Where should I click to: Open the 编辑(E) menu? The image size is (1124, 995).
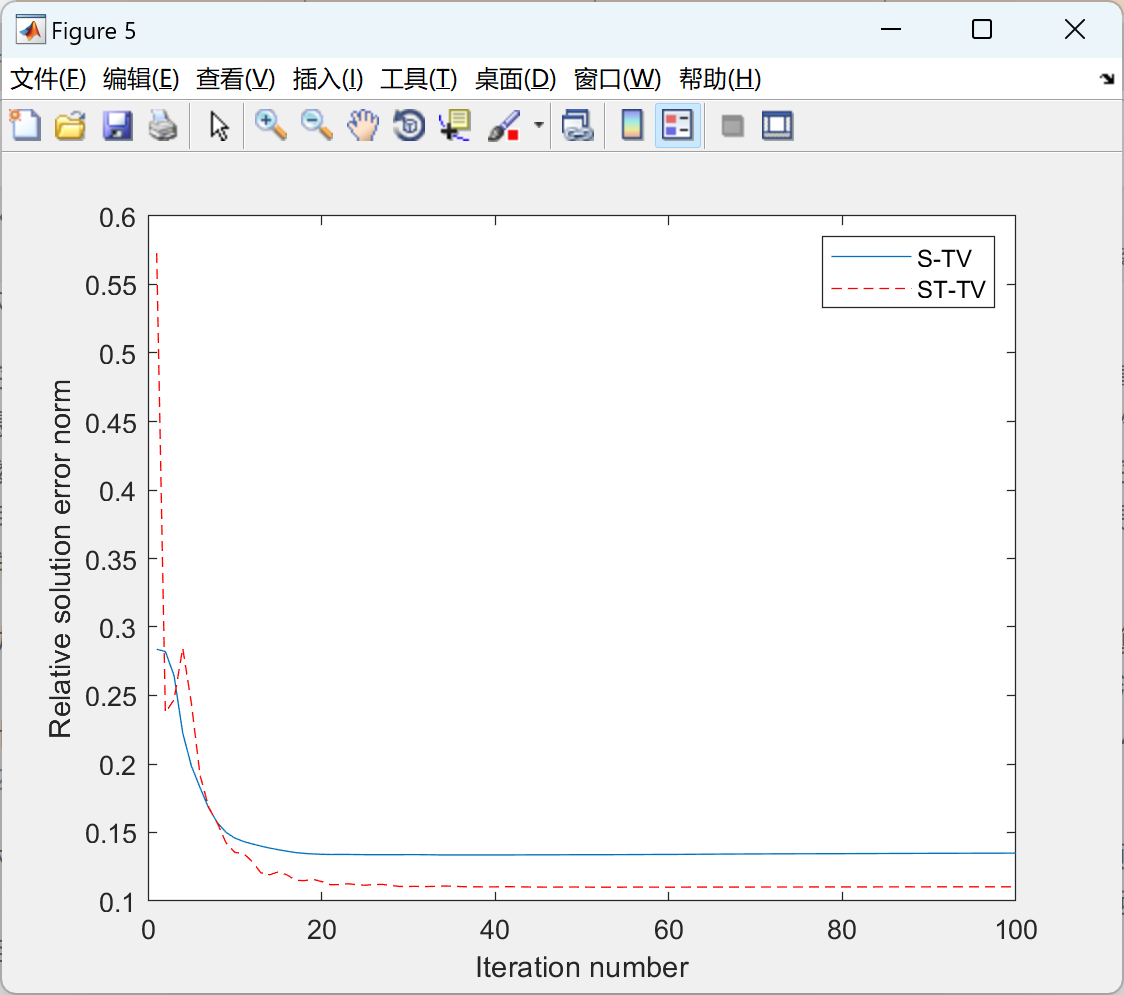[141, 79]
